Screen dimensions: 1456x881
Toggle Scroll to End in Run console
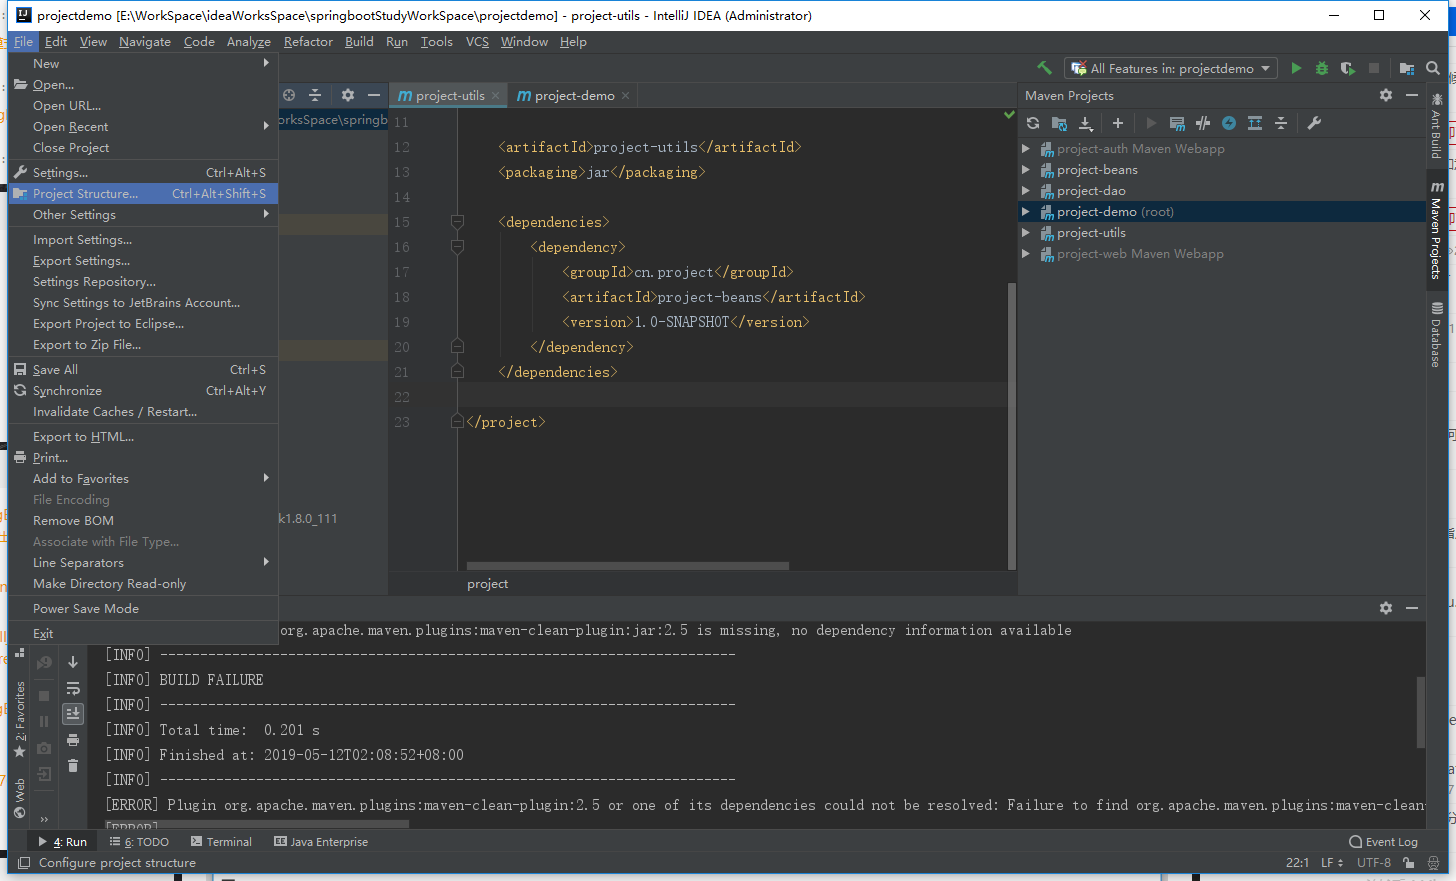click(73, 714)
